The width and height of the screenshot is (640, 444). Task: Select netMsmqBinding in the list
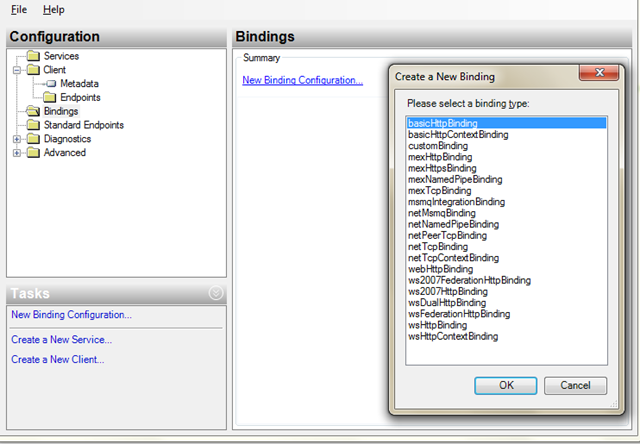[x=506, y=213]
